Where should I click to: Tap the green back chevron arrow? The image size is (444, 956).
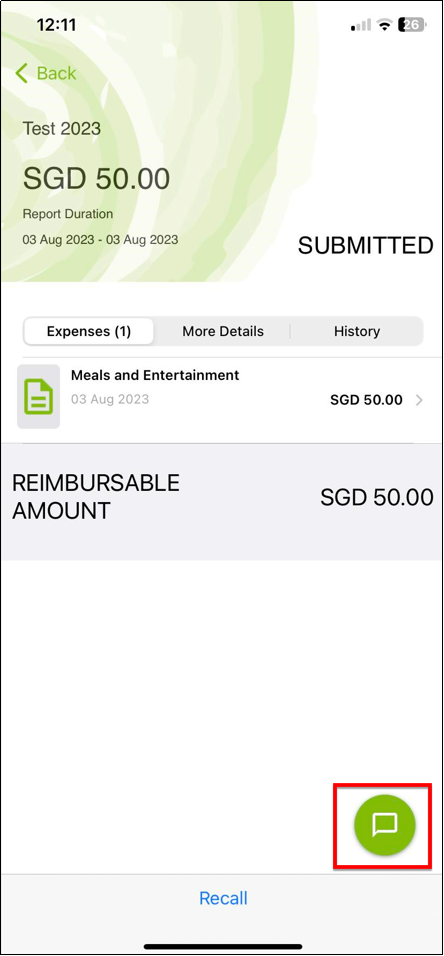pyautogui.click(x=21, y=73)
